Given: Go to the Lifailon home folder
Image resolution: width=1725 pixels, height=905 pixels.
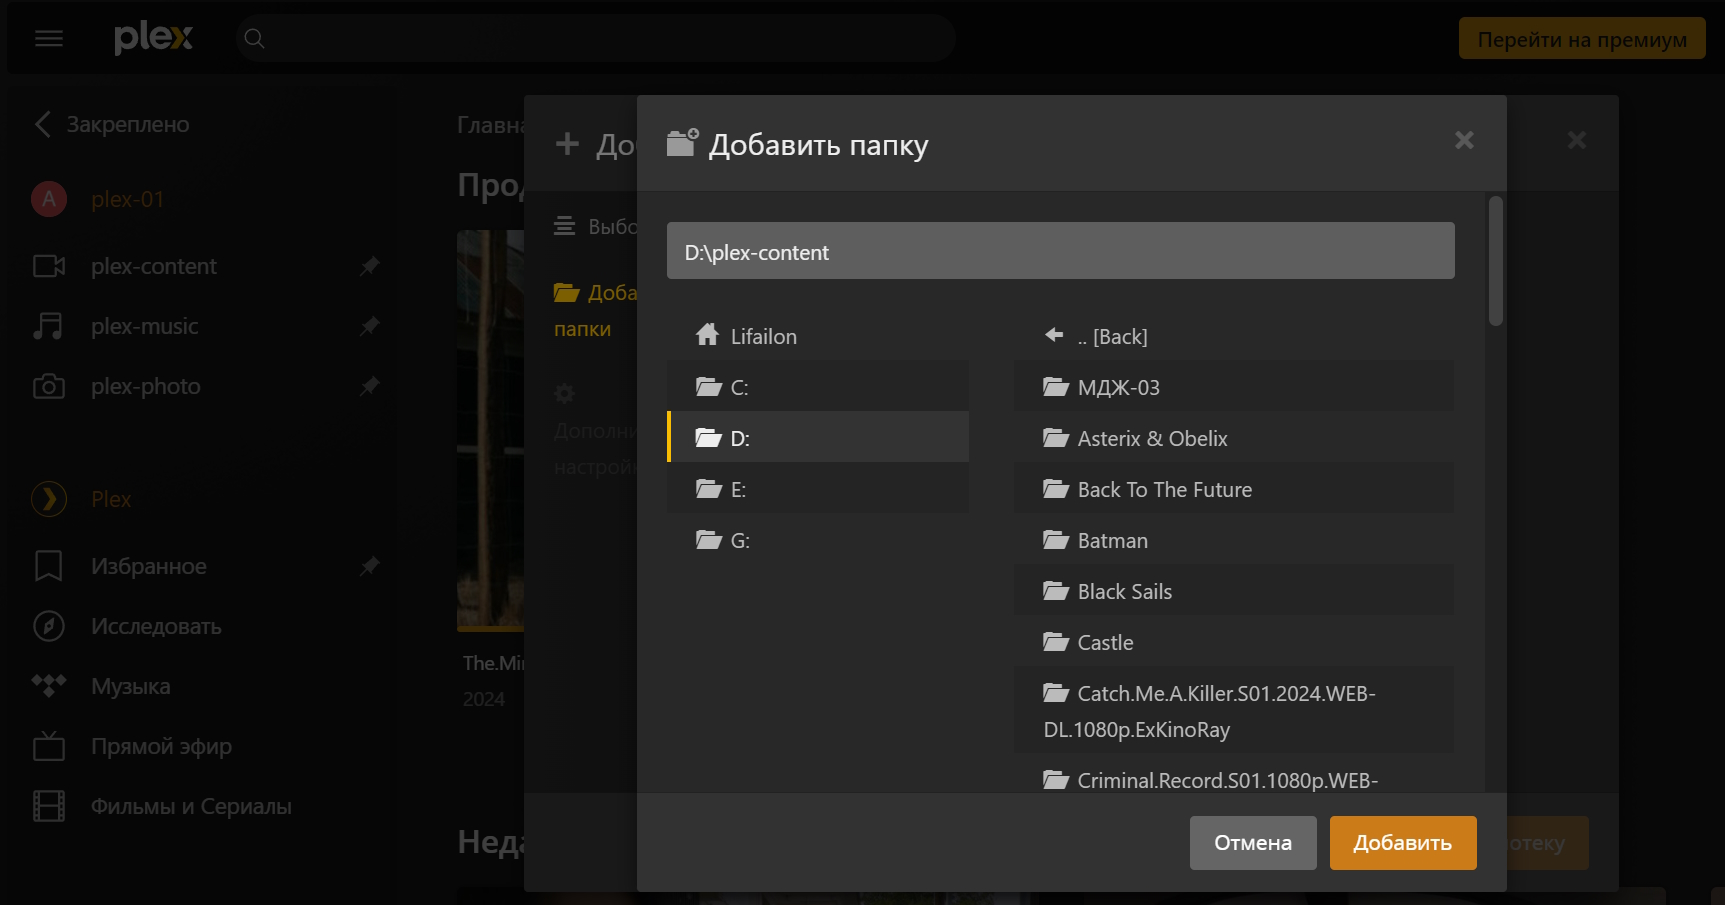Looking at the screenshot, I should (x=818, y=336).
